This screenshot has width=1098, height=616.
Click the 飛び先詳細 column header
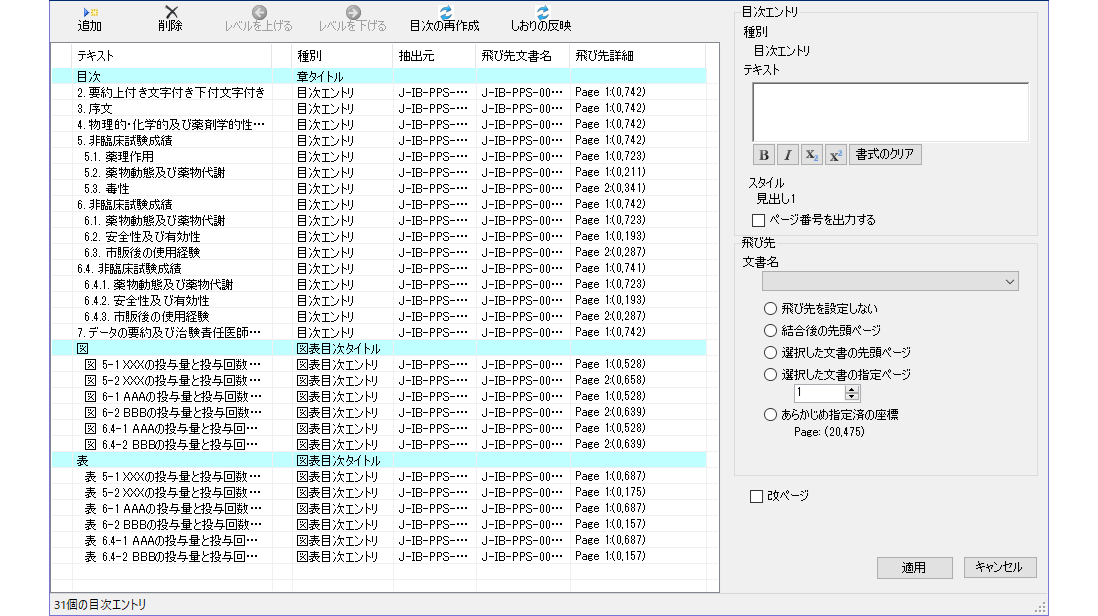(x=604, y=56)
